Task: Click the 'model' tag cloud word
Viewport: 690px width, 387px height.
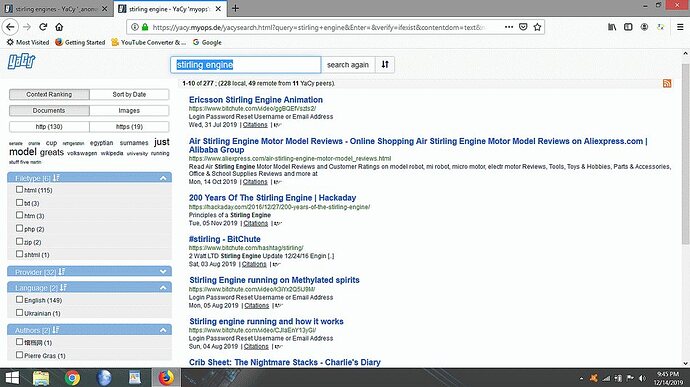Action: [23, 152]
